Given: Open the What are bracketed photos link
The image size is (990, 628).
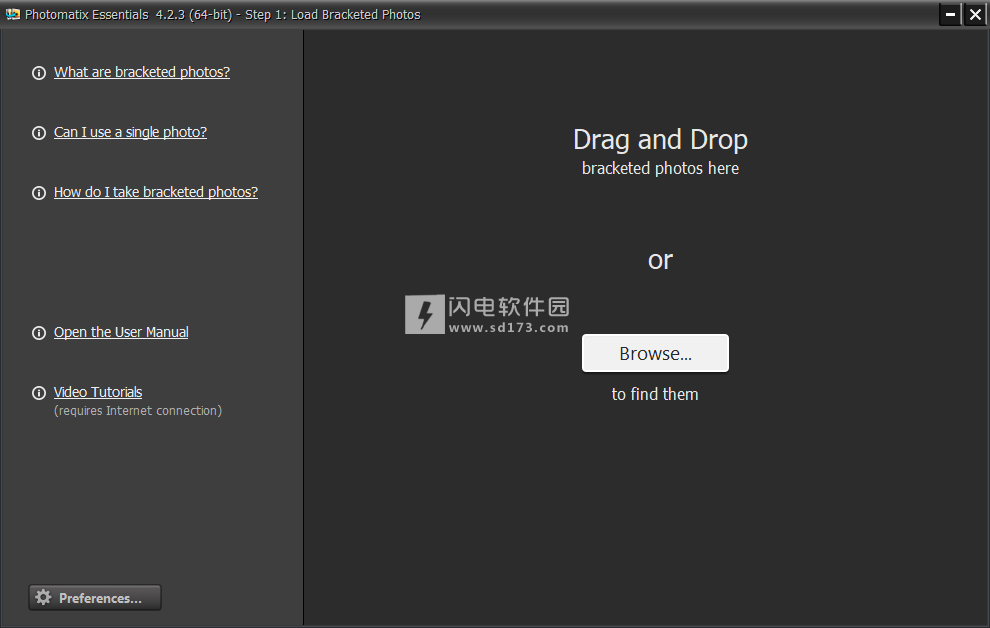Looking at the screenshot, I should click(141, 72).
